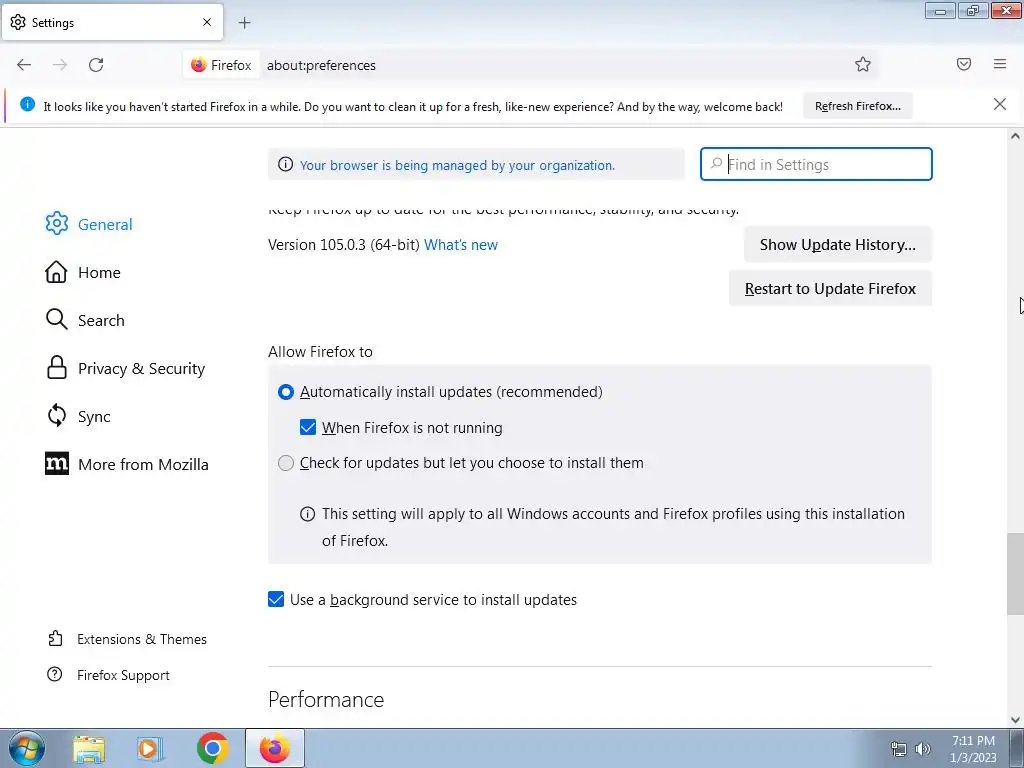1024x768 pixels.
Task: Click the Sync arrows icon in sidebar
Action: [x=57, y=415]
